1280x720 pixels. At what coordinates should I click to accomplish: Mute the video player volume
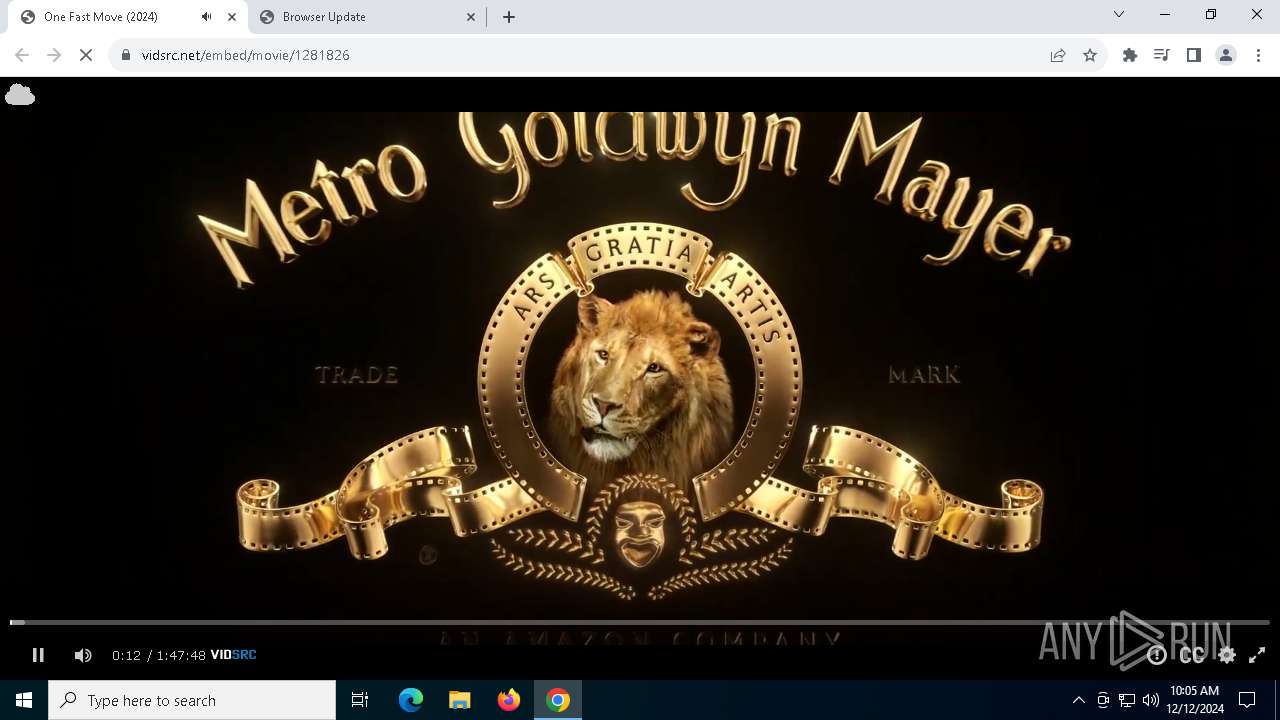coord(83,655)
